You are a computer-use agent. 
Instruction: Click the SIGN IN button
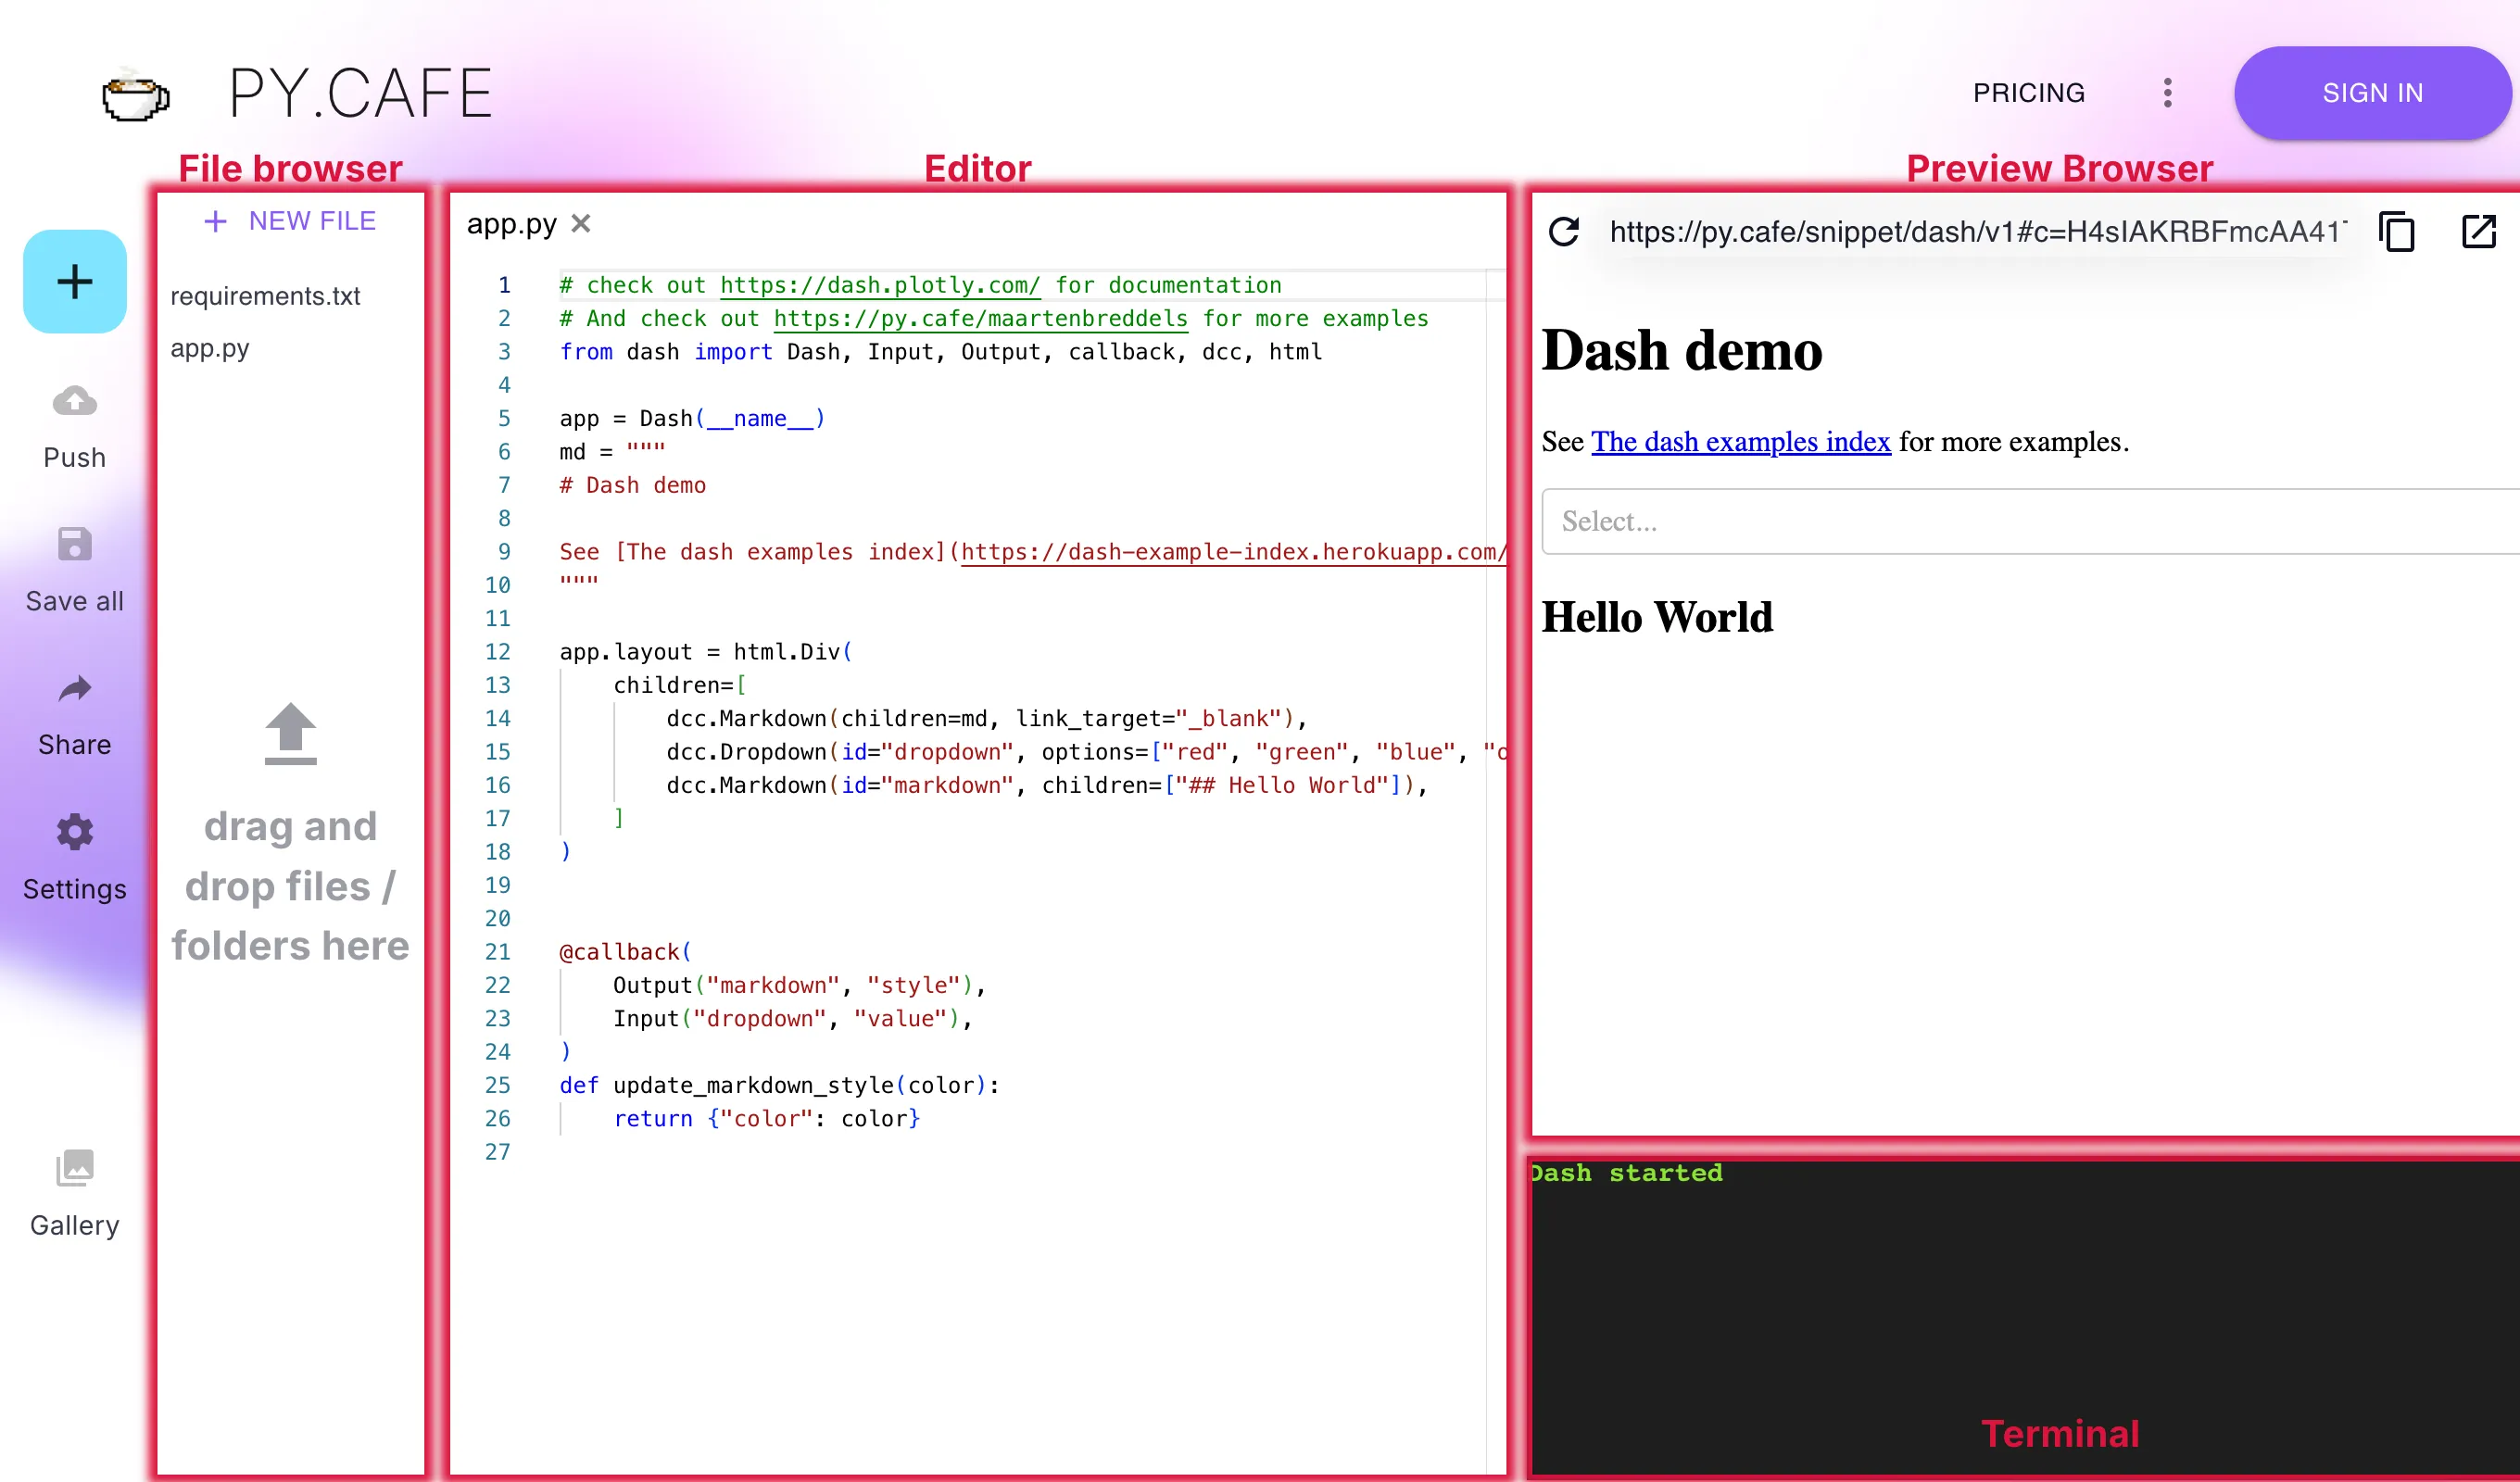click(x=2372, y=93)
